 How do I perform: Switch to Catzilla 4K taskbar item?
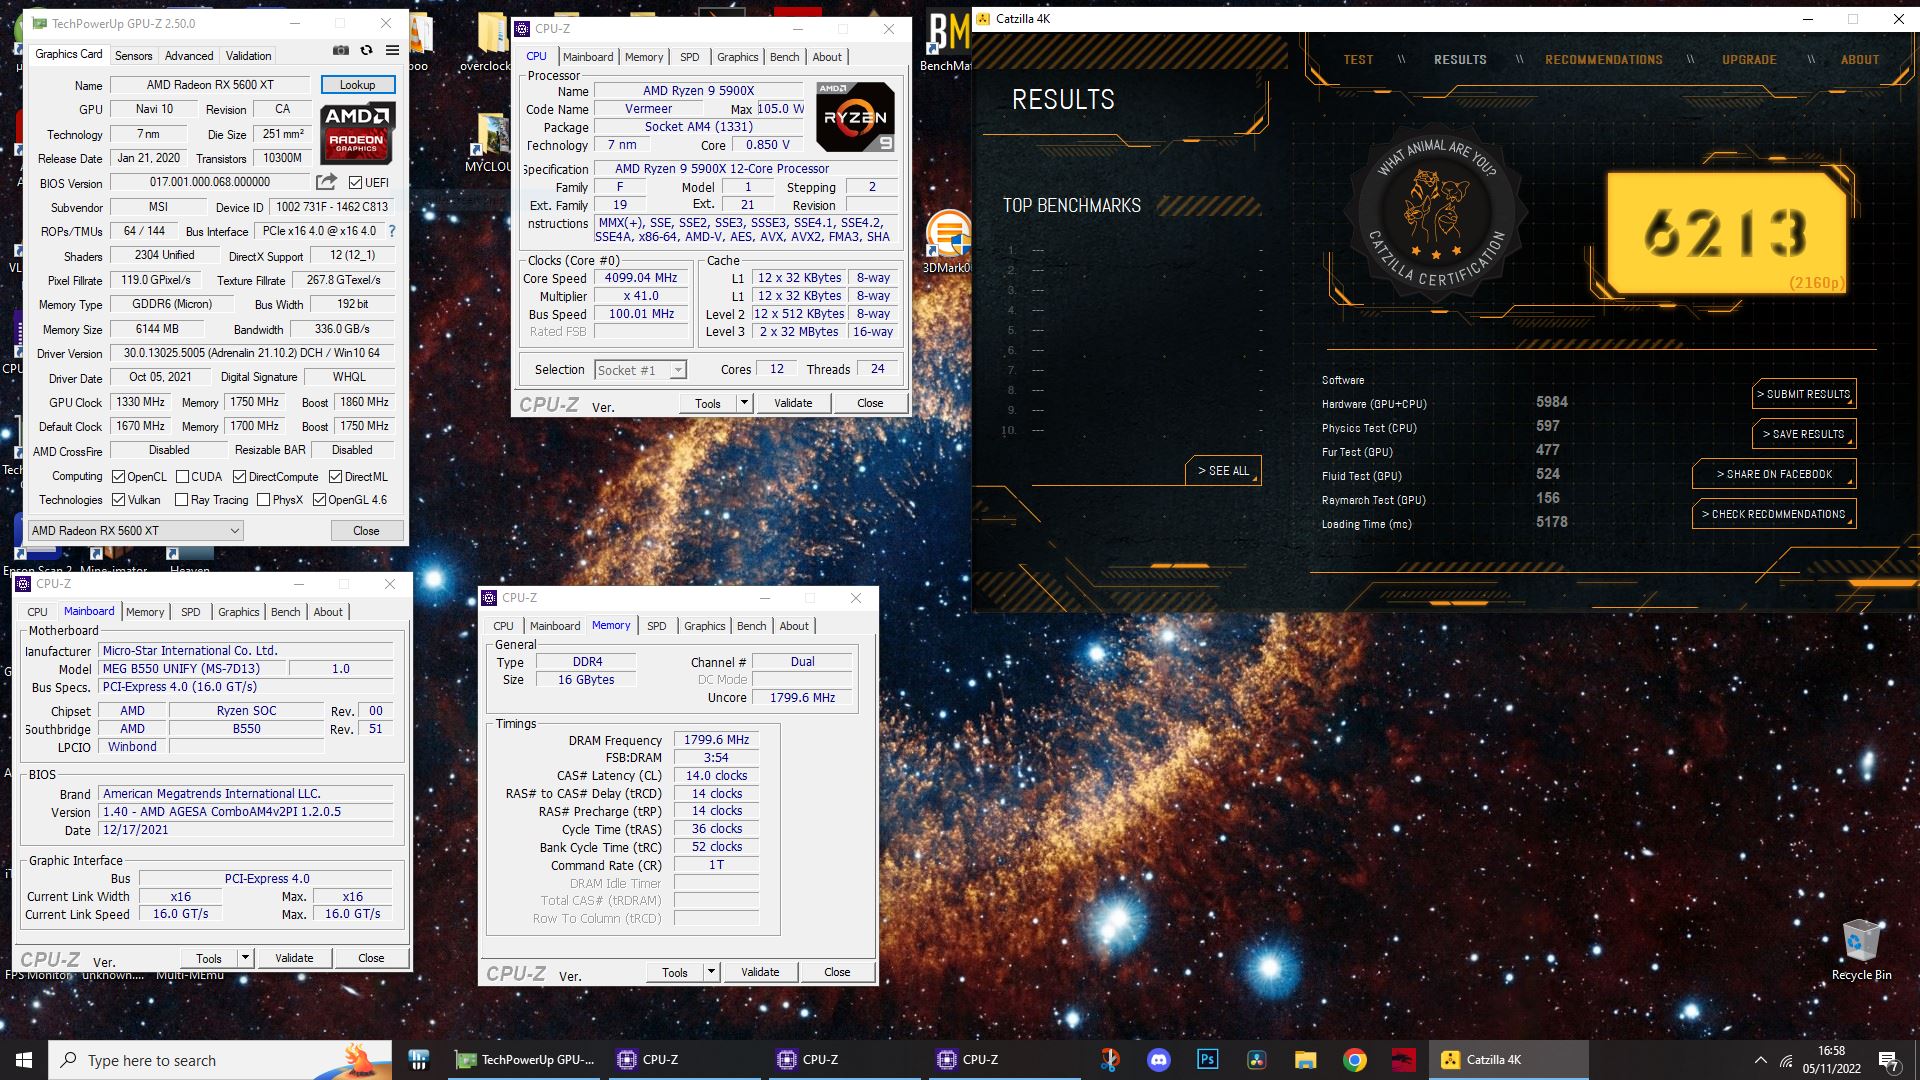click(x=1510, y=1060)
